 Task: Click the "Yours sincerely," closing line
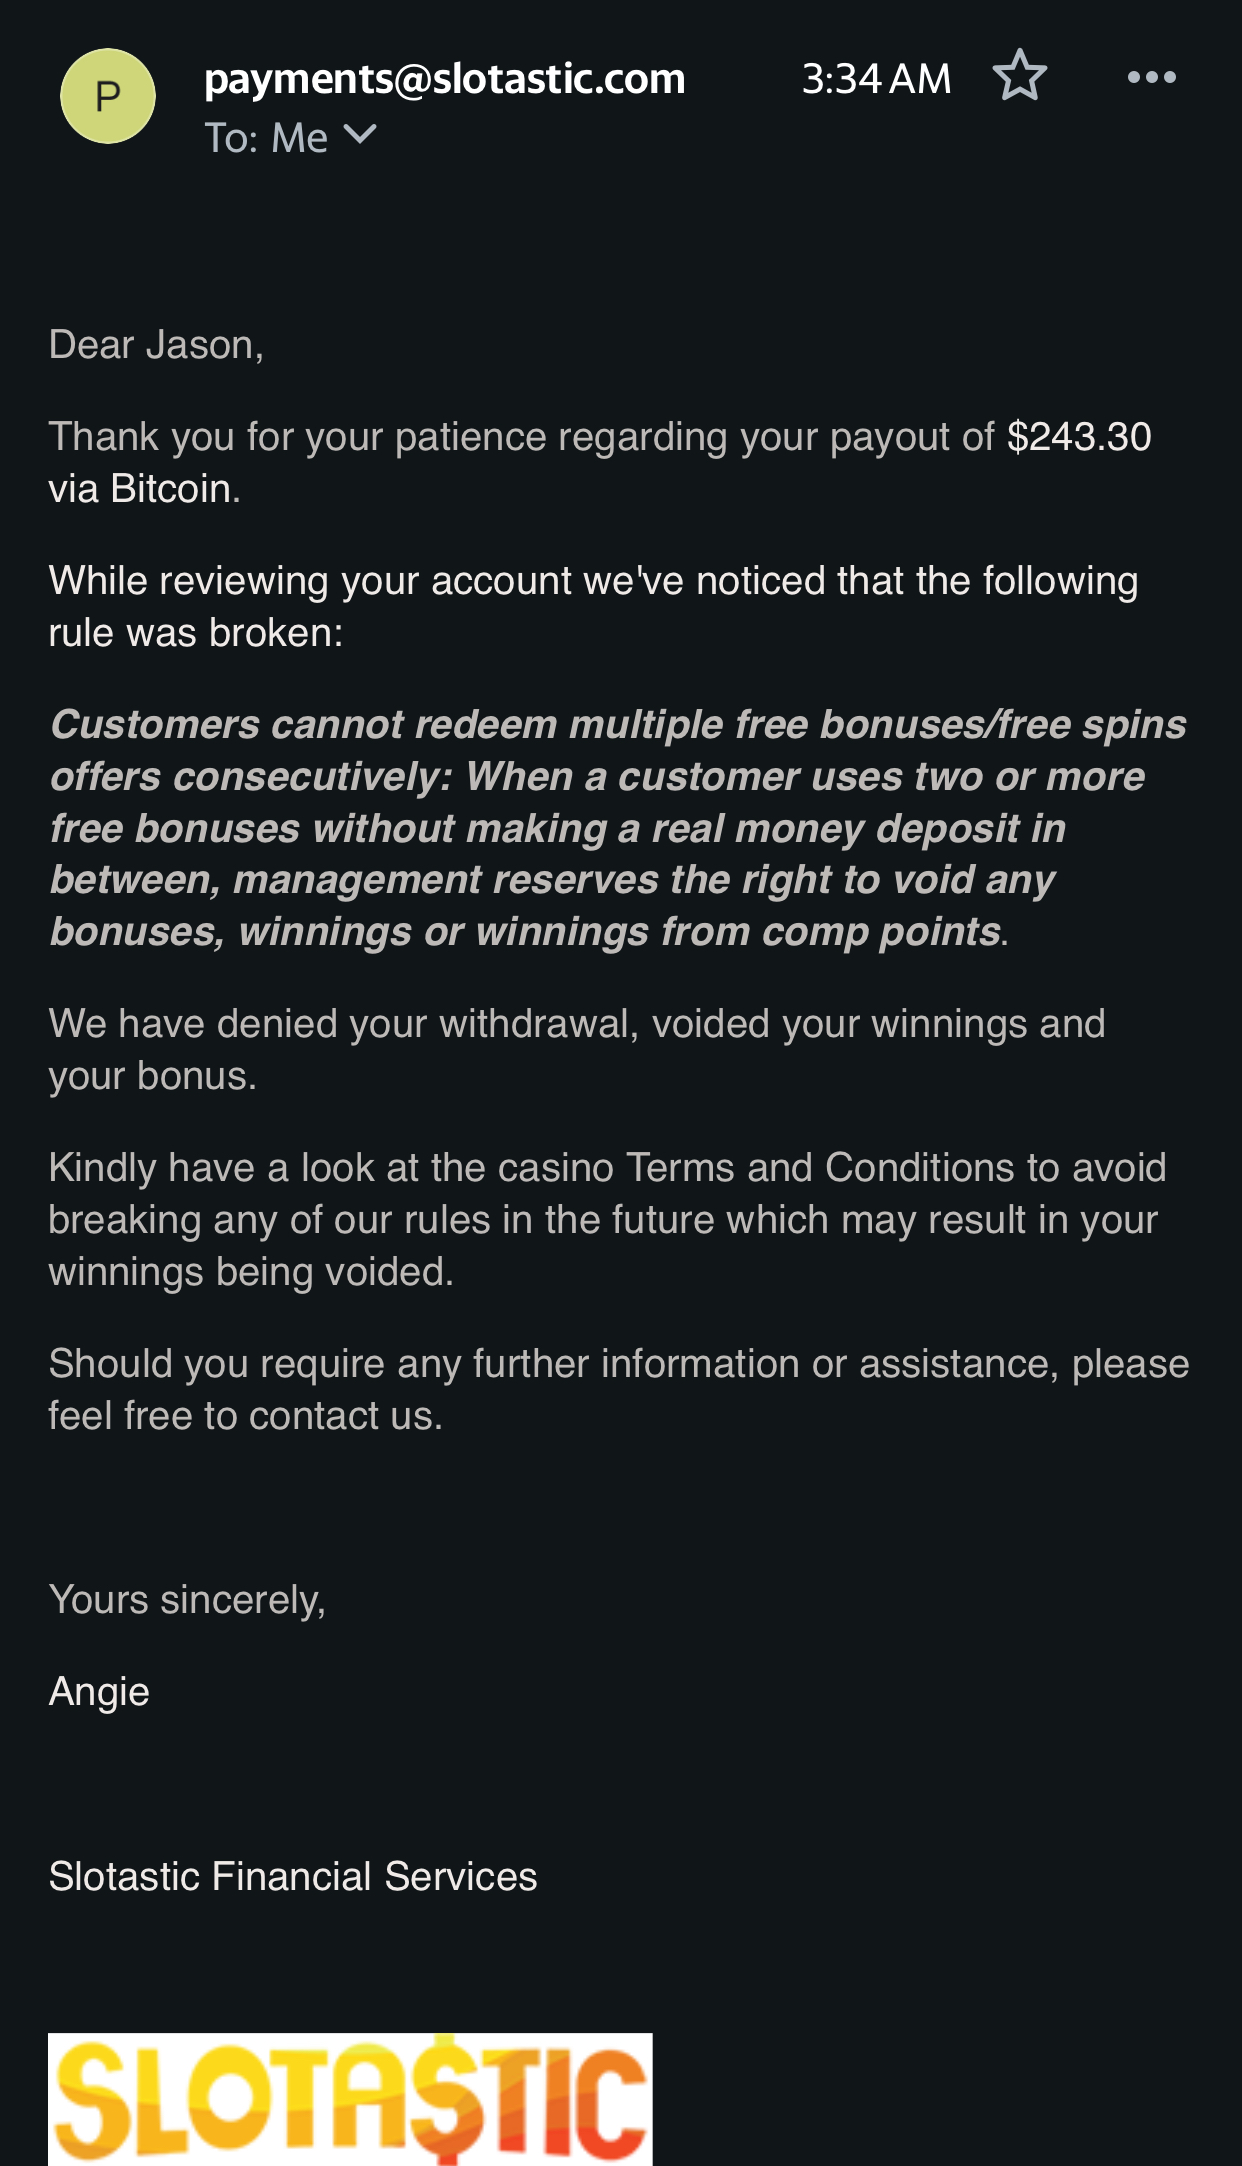pos(187,1599)
